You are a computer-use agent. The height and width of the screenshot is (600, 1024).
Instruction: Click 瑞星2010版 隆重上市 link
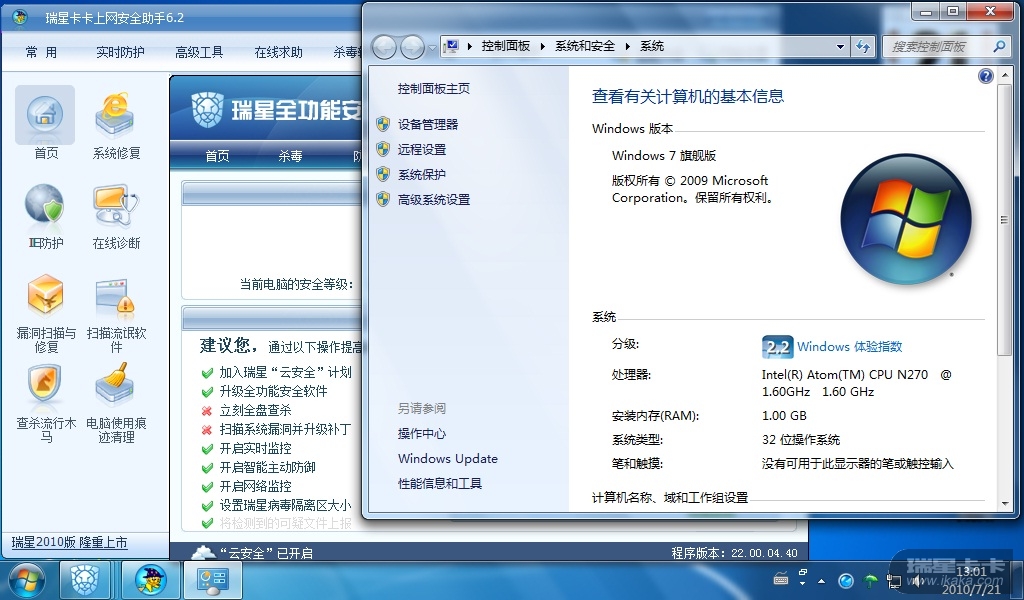click(x=69, y=542)
